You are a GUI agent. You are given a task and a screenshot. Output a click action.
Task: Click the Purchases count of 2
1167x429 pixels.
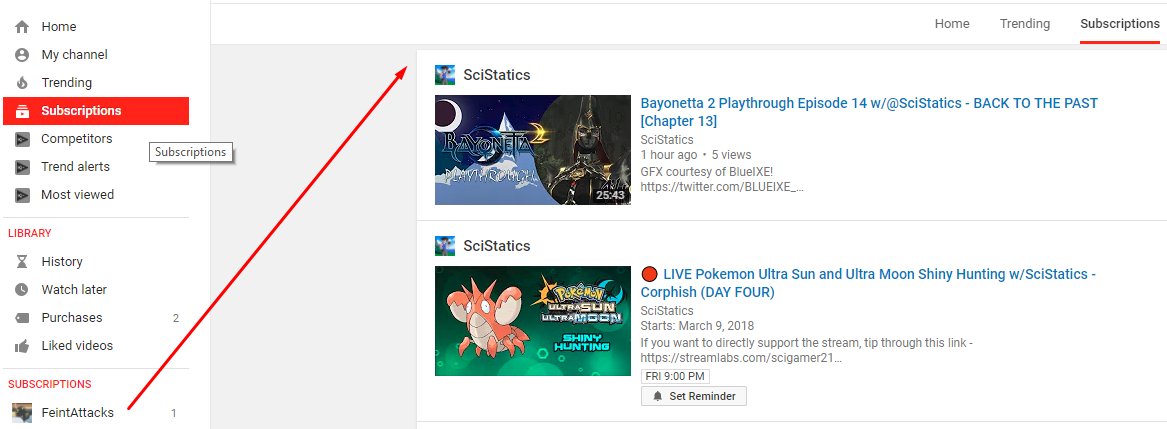point(176,318)
